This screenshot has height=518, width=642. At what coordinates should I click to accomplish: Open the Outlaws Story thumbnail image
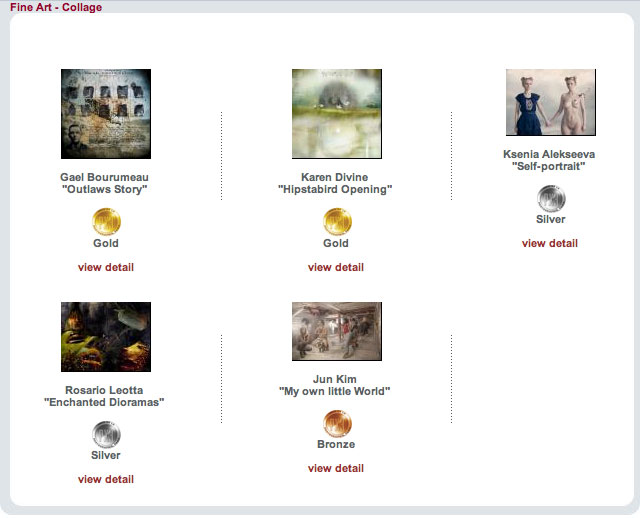click(x=106, y=114)
